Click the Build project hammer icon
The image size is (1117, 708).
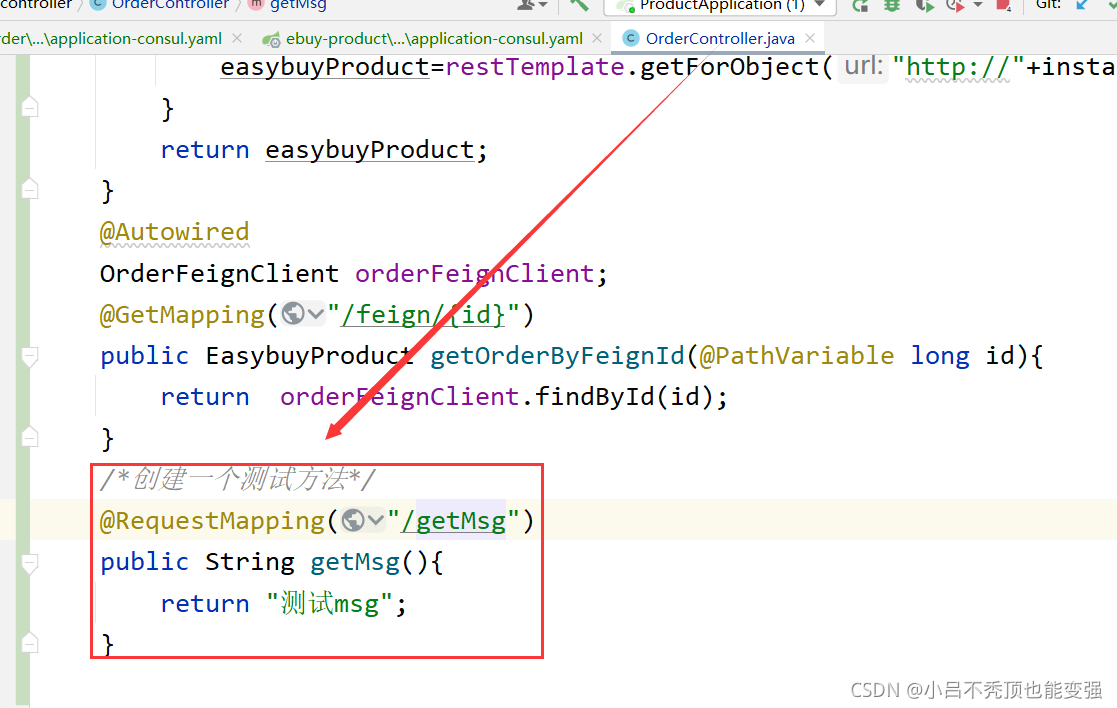[579, 5]
